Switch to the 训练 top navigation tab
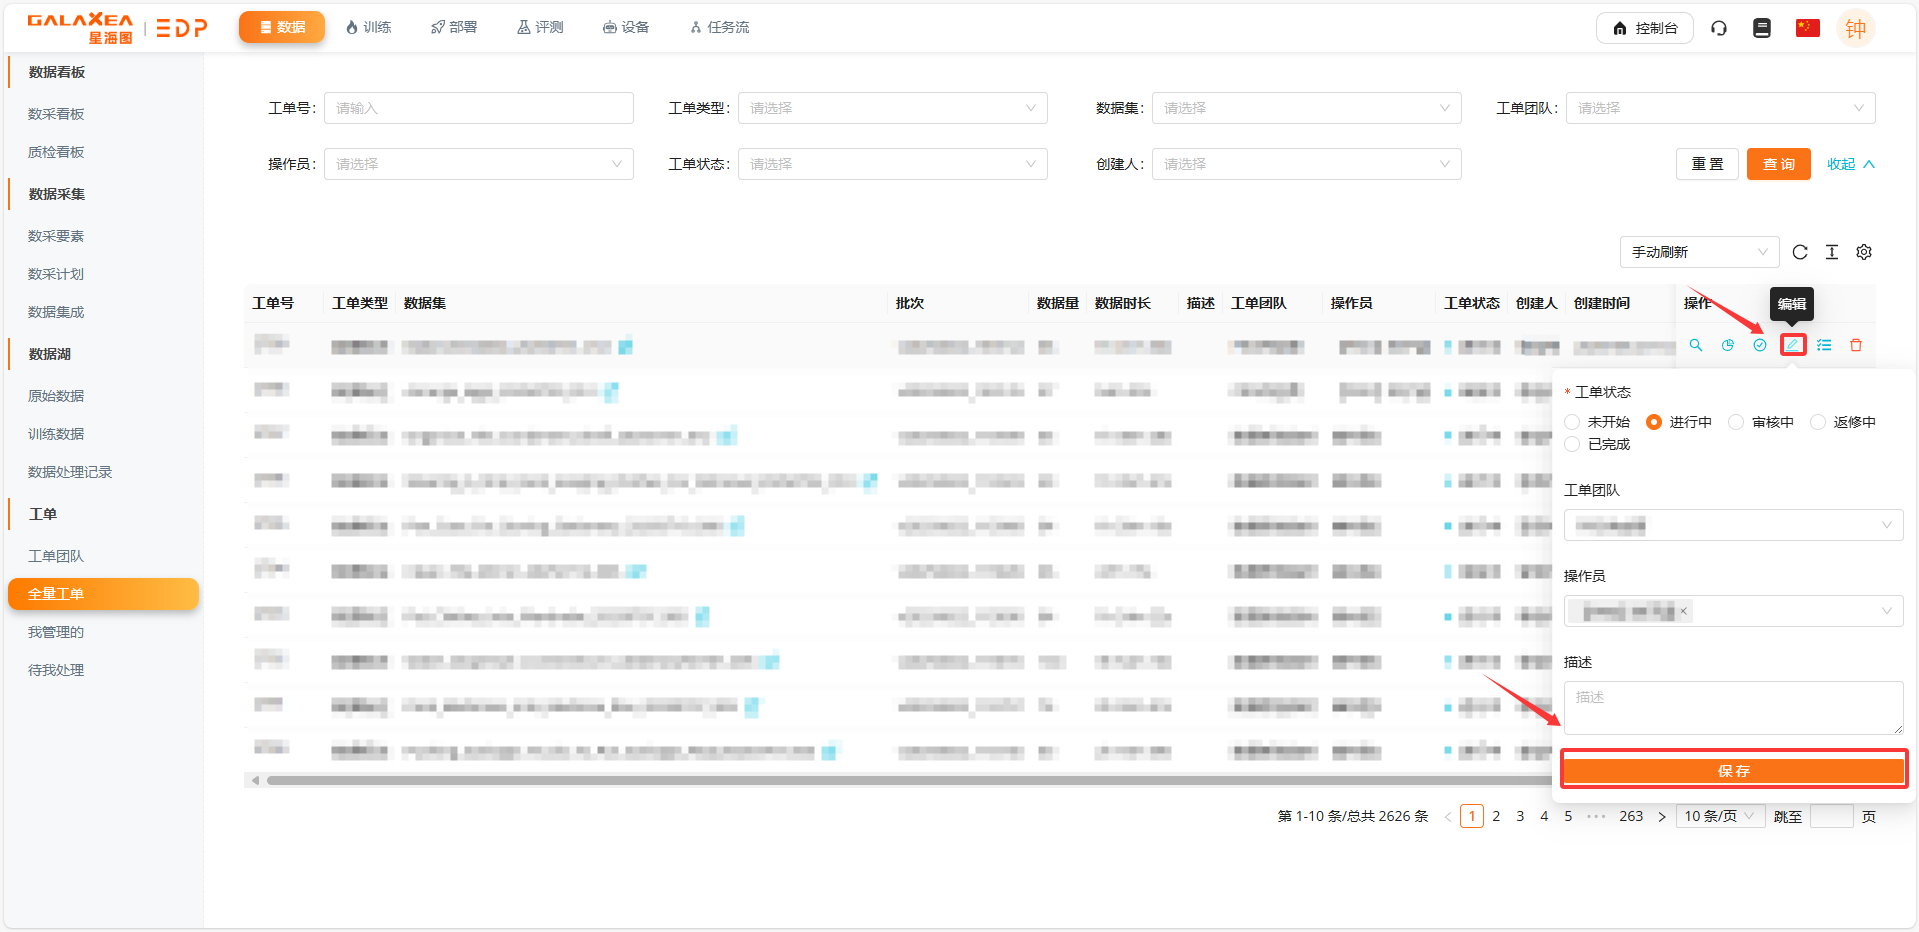Viewport: 1919px width, 932px height. 368,27
